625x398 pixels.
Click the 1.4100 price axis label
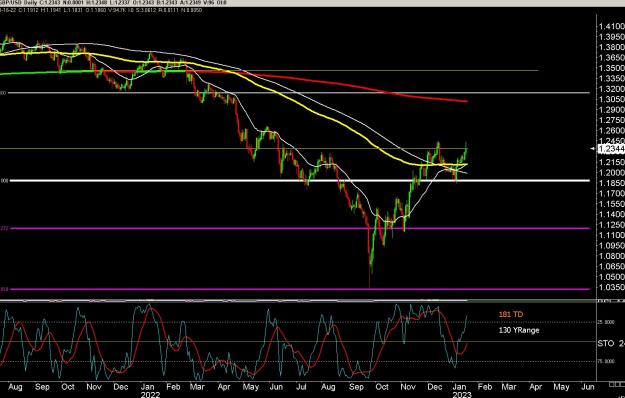point(611,27)
